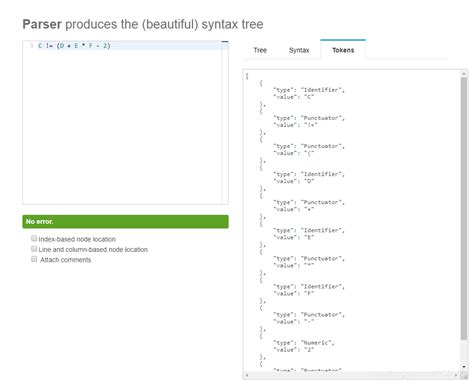Enable Line and column-based node location
This screenshot has width=474, height=382.
click(x=34, y=249)
